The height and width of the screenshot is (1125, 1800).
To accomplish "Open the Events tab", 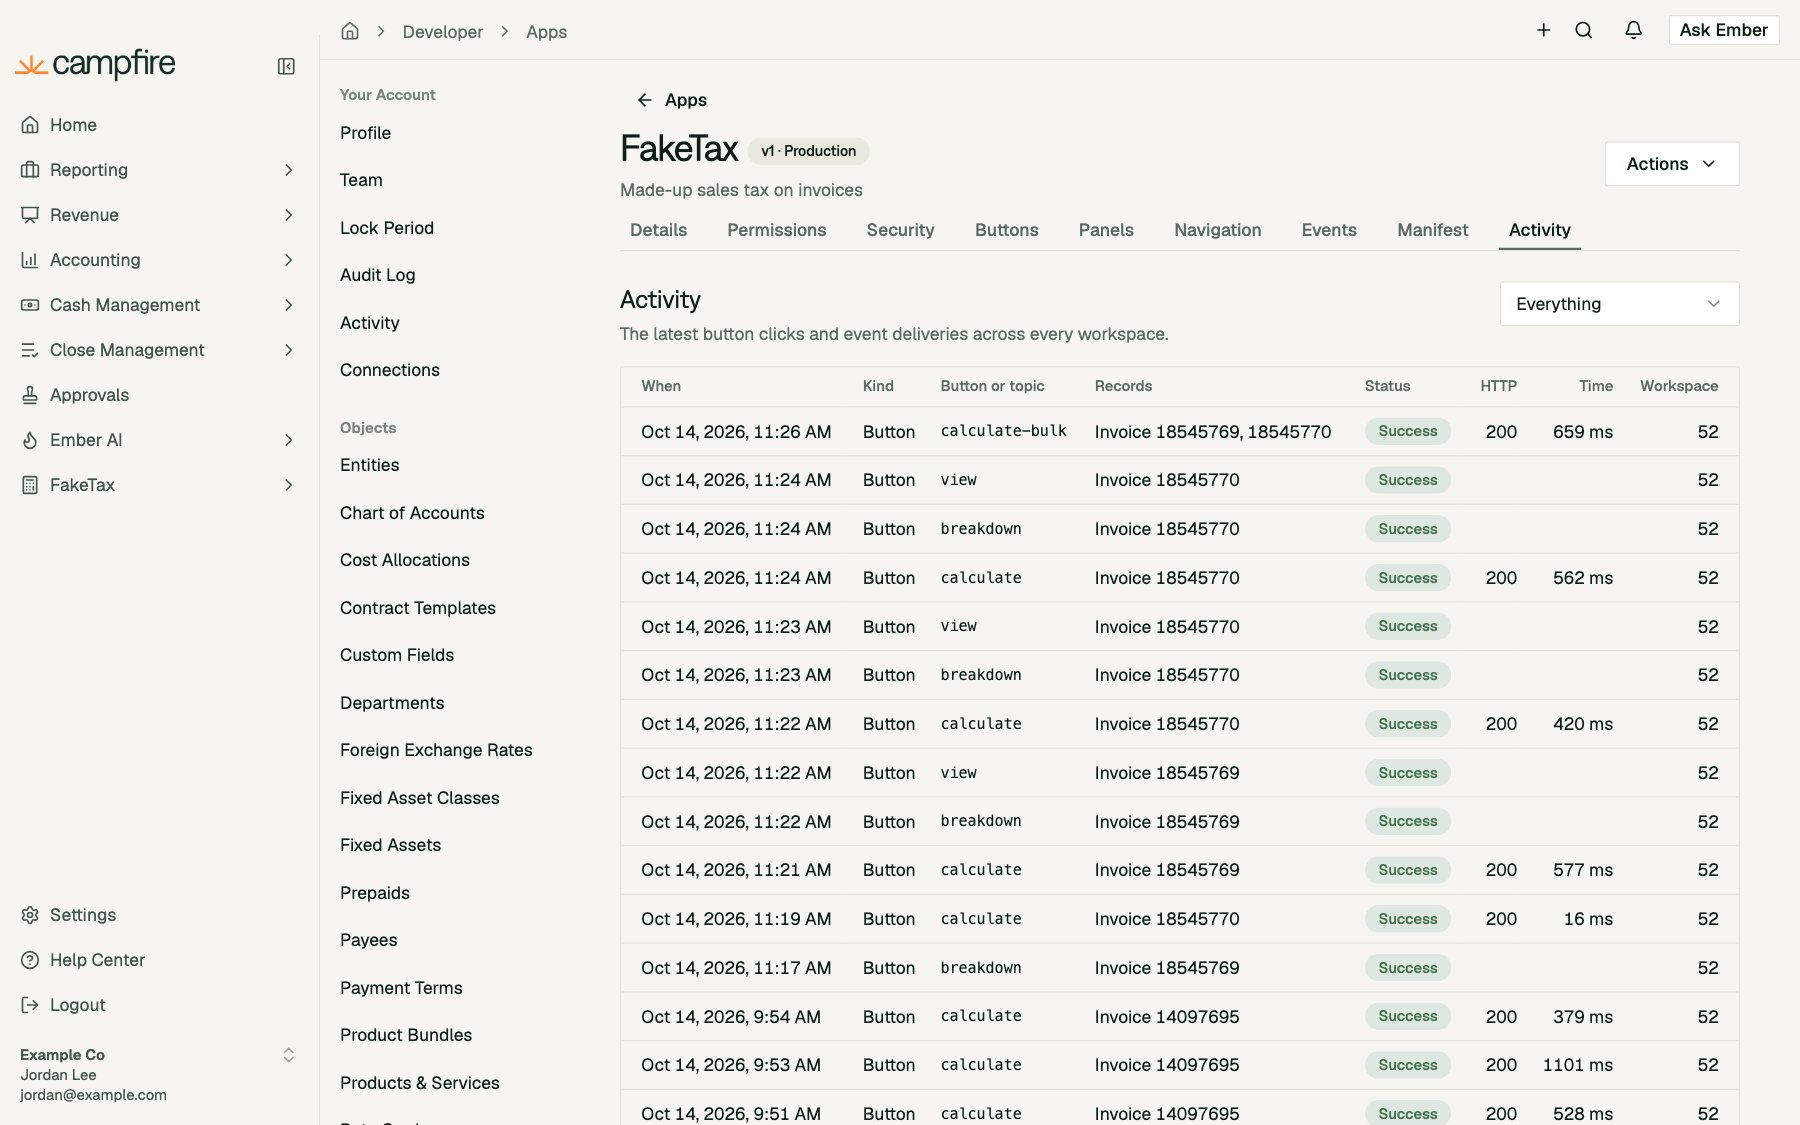I will tap(1328, 230).
